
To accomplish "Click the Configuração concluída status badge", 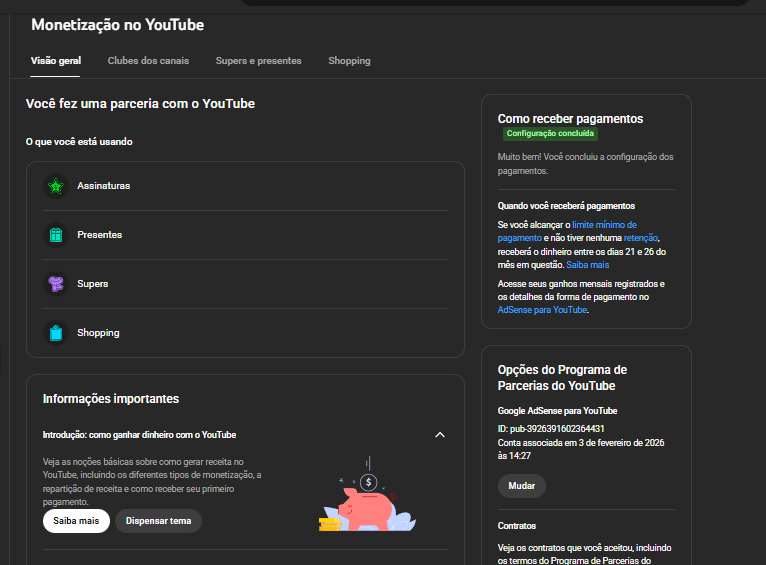I will [550, 133].
